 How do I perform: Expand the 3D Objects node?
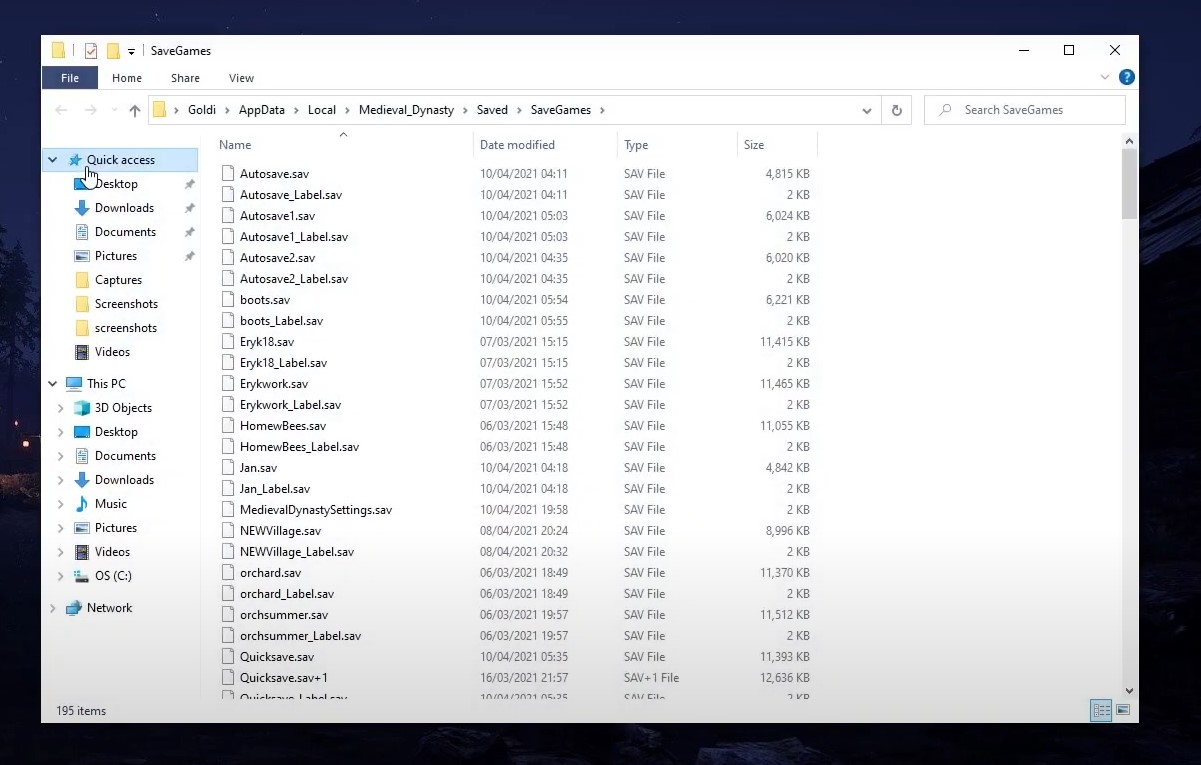pyautogui.click(x=61, y=408)
